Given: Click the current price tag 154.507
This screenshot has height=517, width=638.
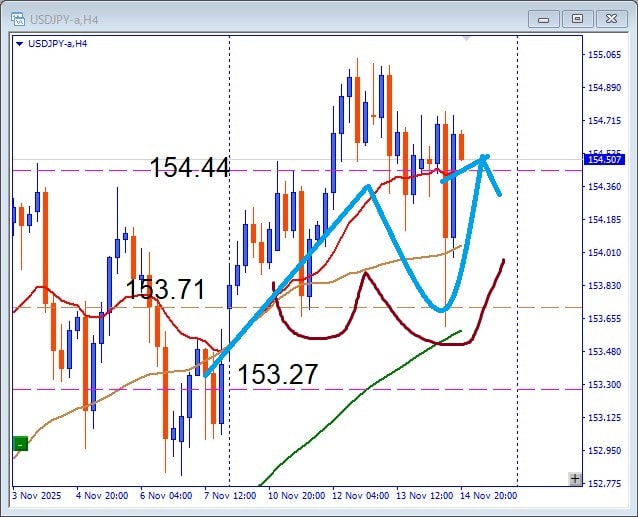Looking at the screenshot, I should [607, 160].
